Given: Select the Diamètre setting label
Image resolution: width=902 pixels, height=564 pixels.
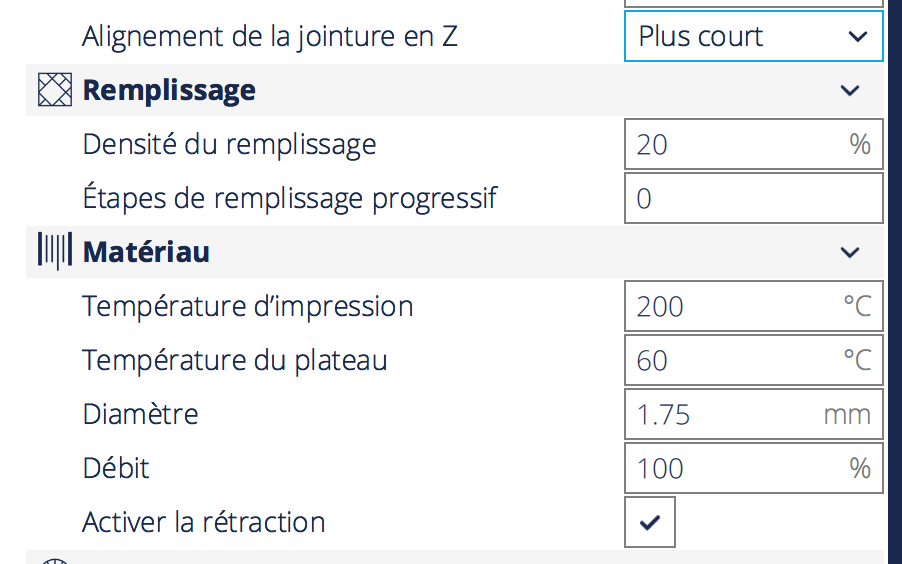Looking at the screenshot, I should 140,414.
